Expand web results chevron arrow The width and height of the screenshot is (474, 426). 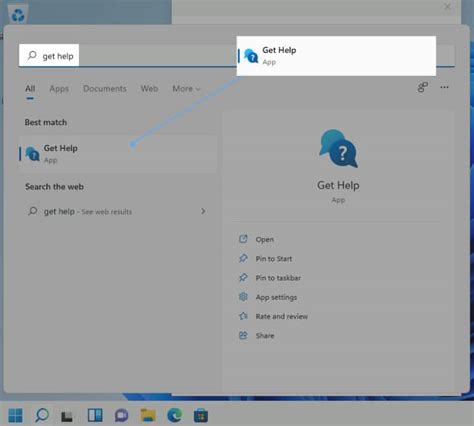[203, 211]
